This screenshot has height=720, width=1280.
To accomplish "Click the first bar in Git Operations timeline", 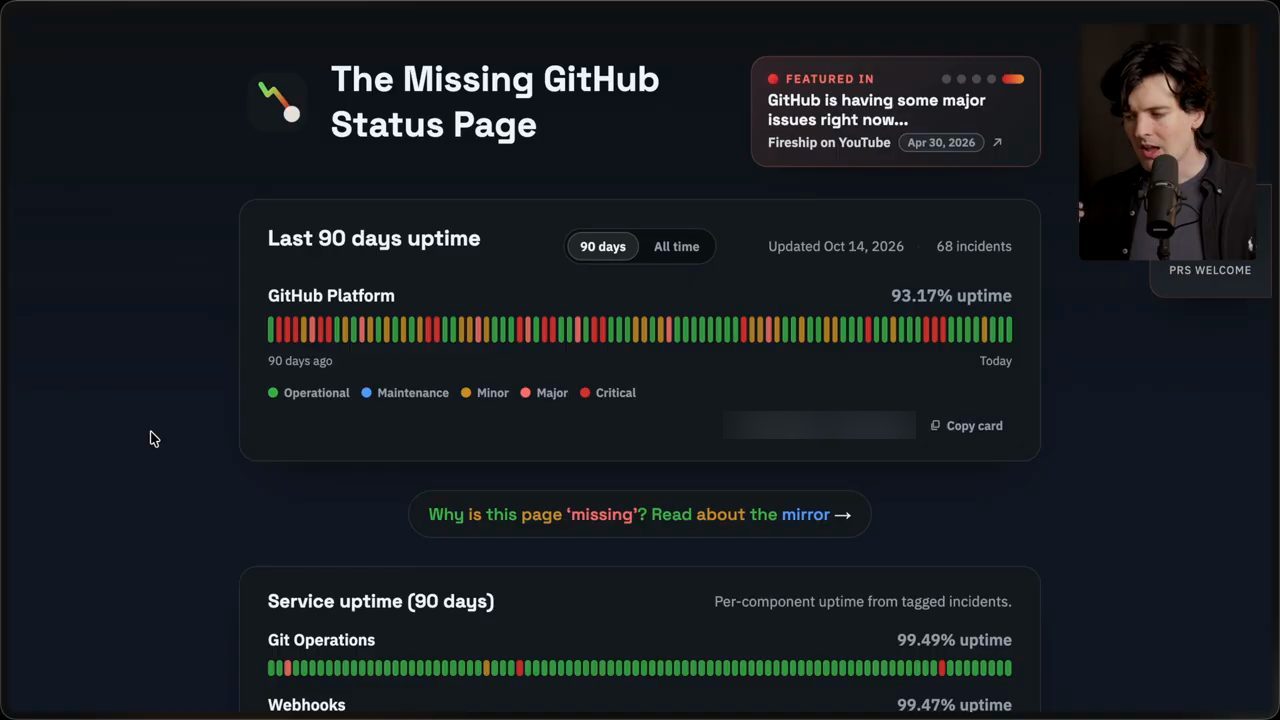I will [271, 668].
